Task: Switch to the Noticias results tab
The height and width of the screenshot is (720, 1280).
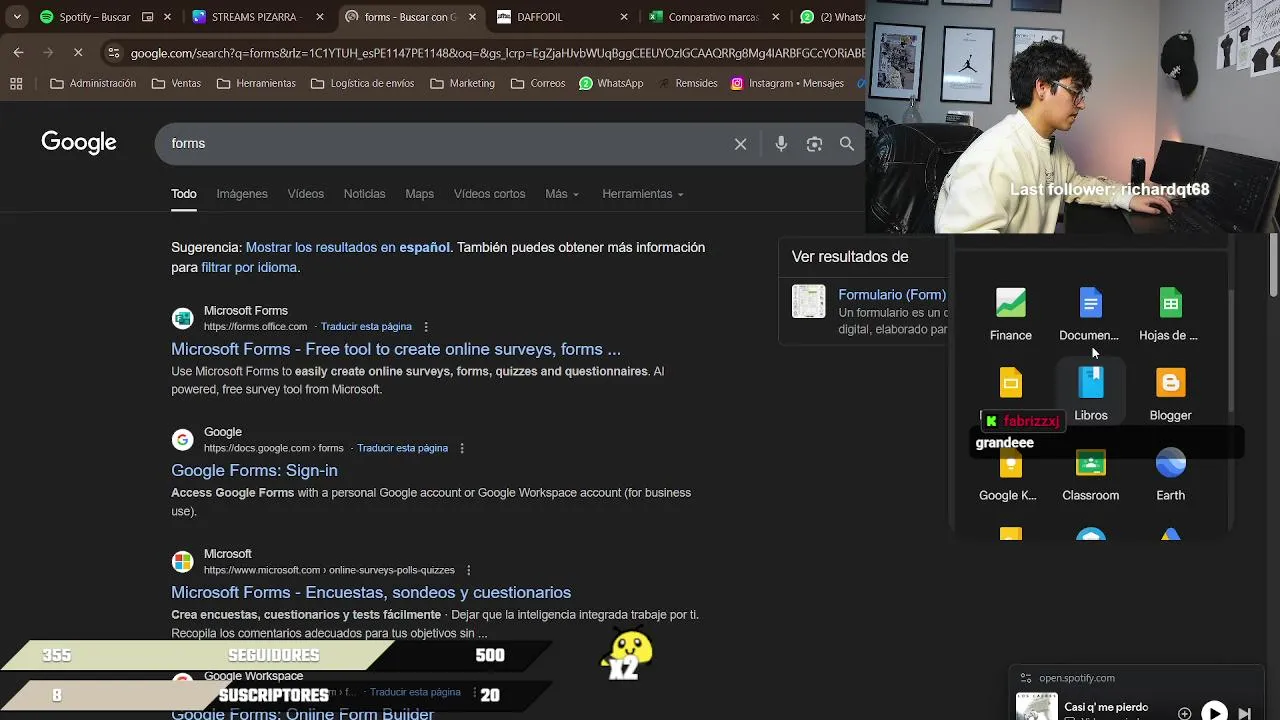Action: pos(364,194)
